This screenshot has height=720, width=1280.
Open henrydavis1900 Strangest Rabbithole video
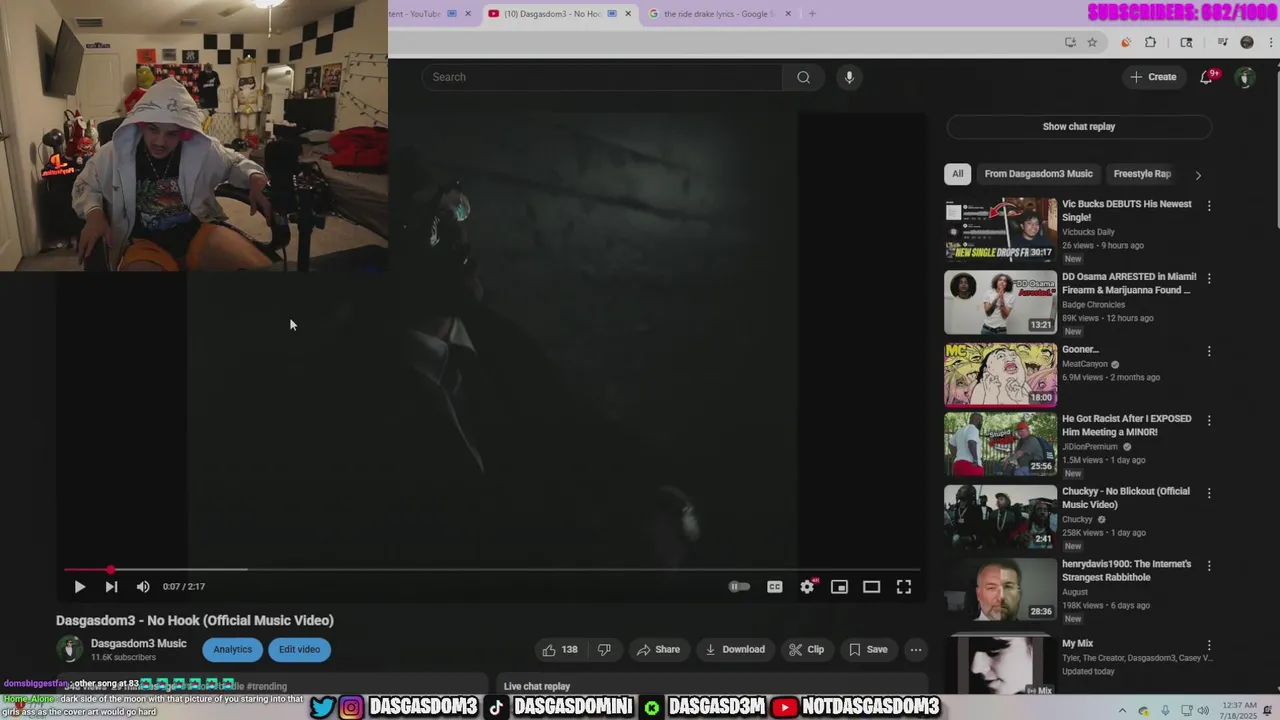1000,590
